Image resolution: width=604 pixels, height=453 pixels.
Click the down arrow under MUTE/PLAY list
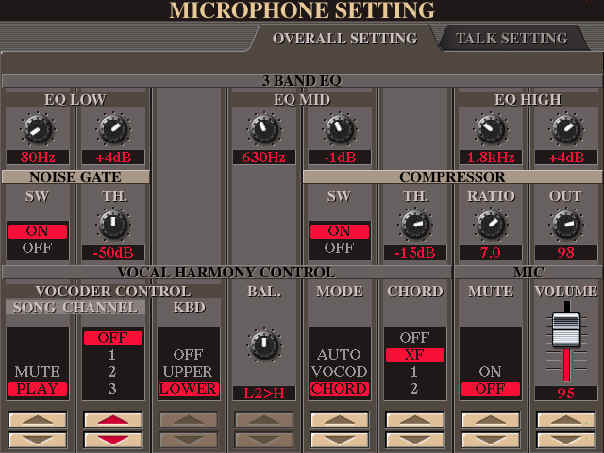[37, 440]
